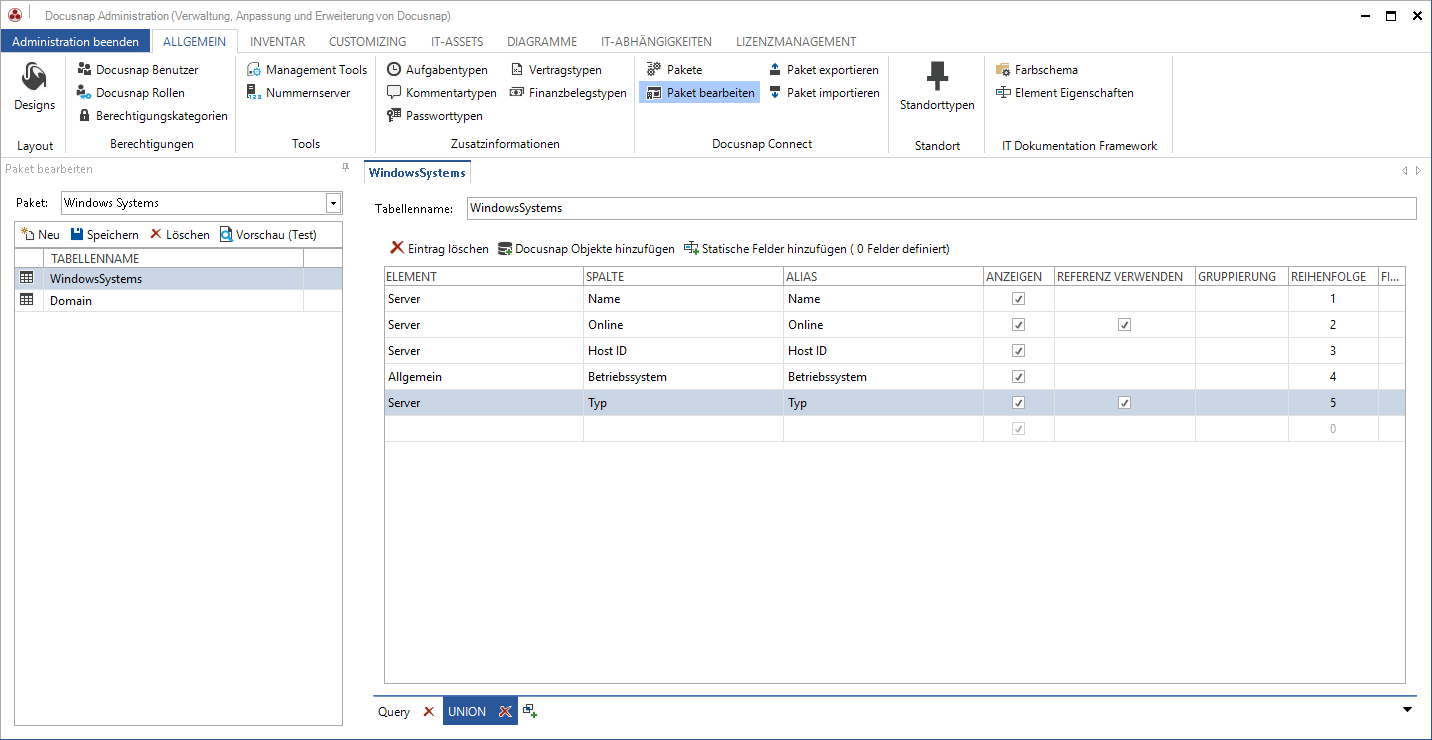This screenshot has width=1432, height=740.
Task: Click the Host ID Spalte cell
Action: point(684,351)
